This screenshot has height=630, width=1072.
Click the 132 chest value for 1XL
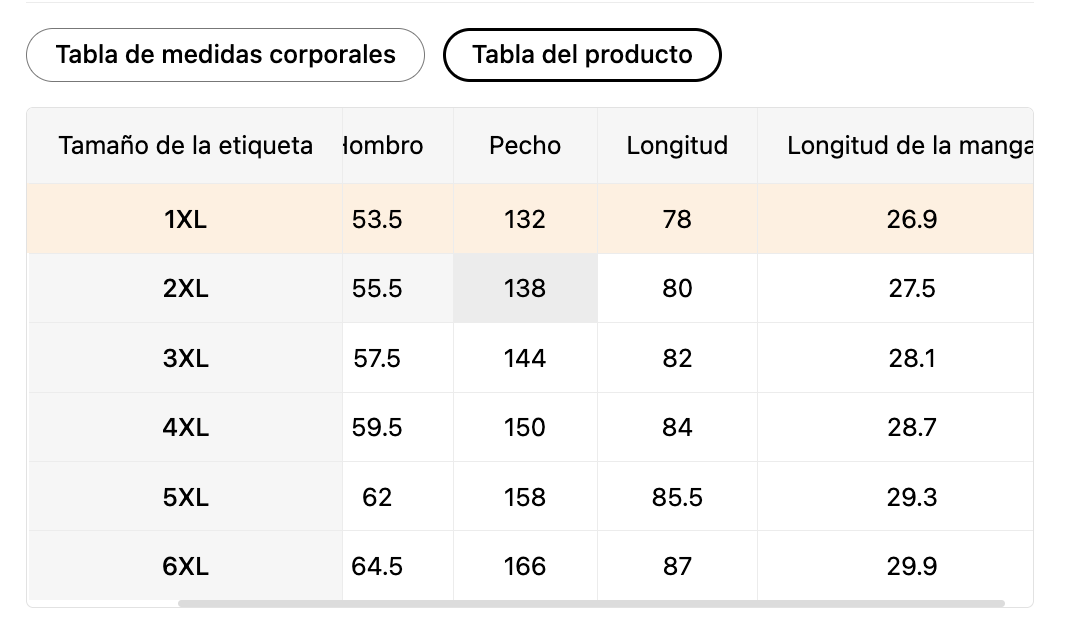pos(525,220)
